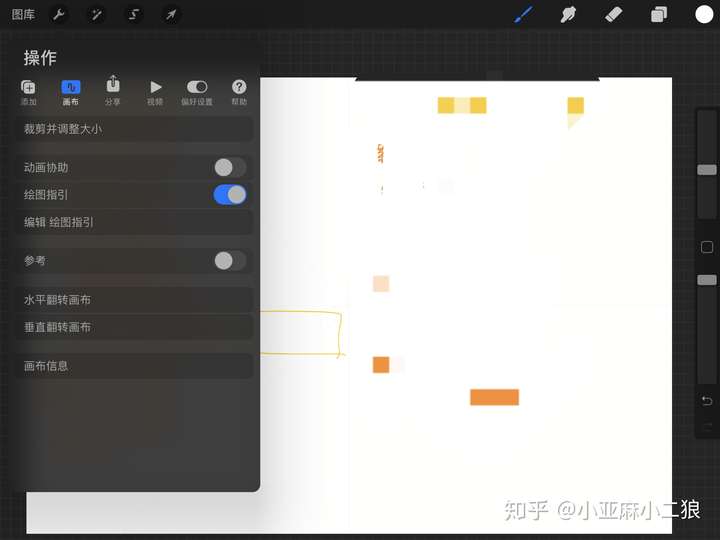The width and height of the screenshot is (720, 540).
Task: Switch to the 分享 (Share) tab
Action: [113, 91]
